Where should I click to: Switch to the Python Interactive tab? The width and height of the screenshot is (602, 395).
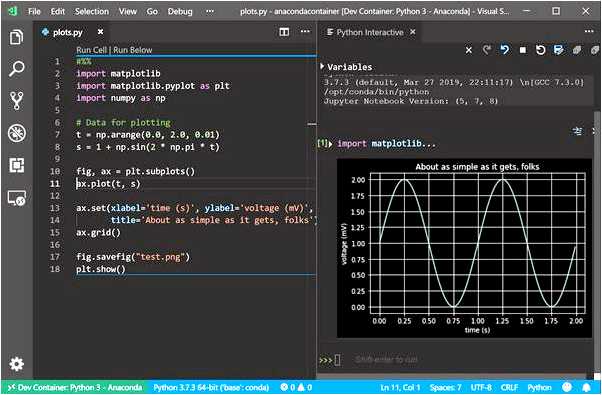coord(370,32)
